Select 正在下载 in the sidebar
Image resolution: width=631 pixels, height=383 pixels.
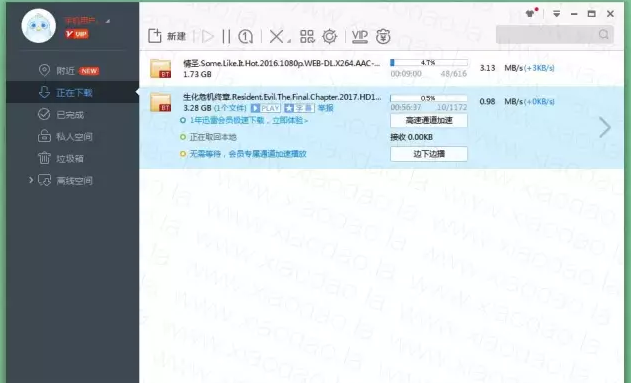coord(72,93)
